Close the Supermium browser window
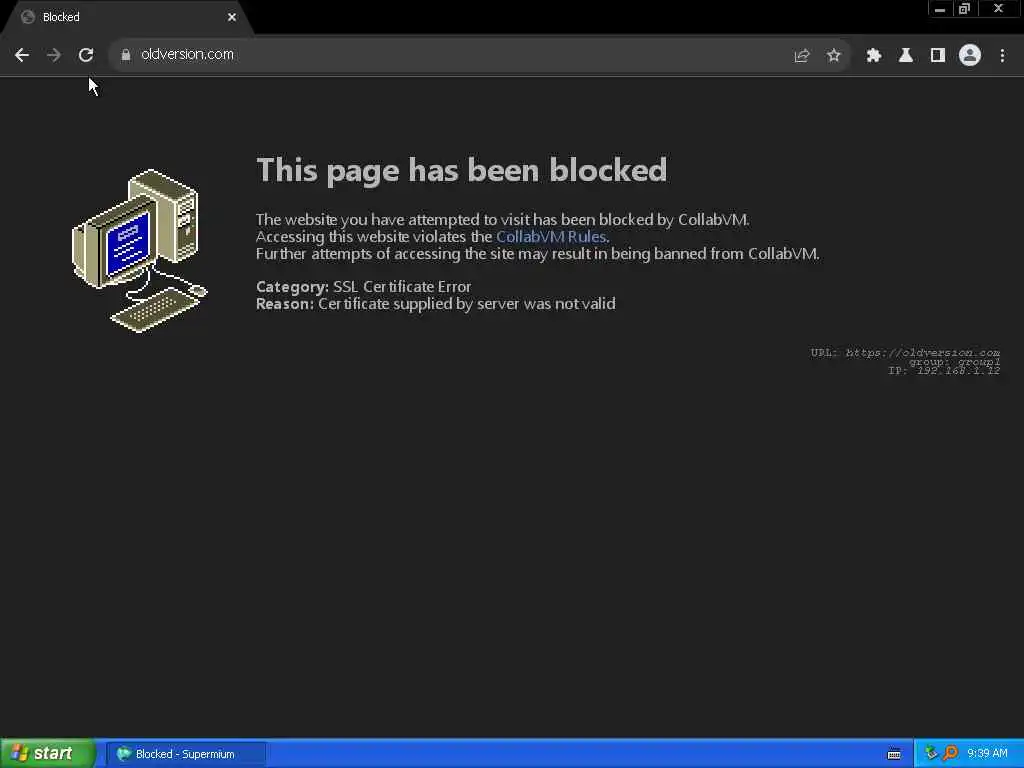Image resolution: width=1024 pixels, height=768 pixels. pos(999,9)
